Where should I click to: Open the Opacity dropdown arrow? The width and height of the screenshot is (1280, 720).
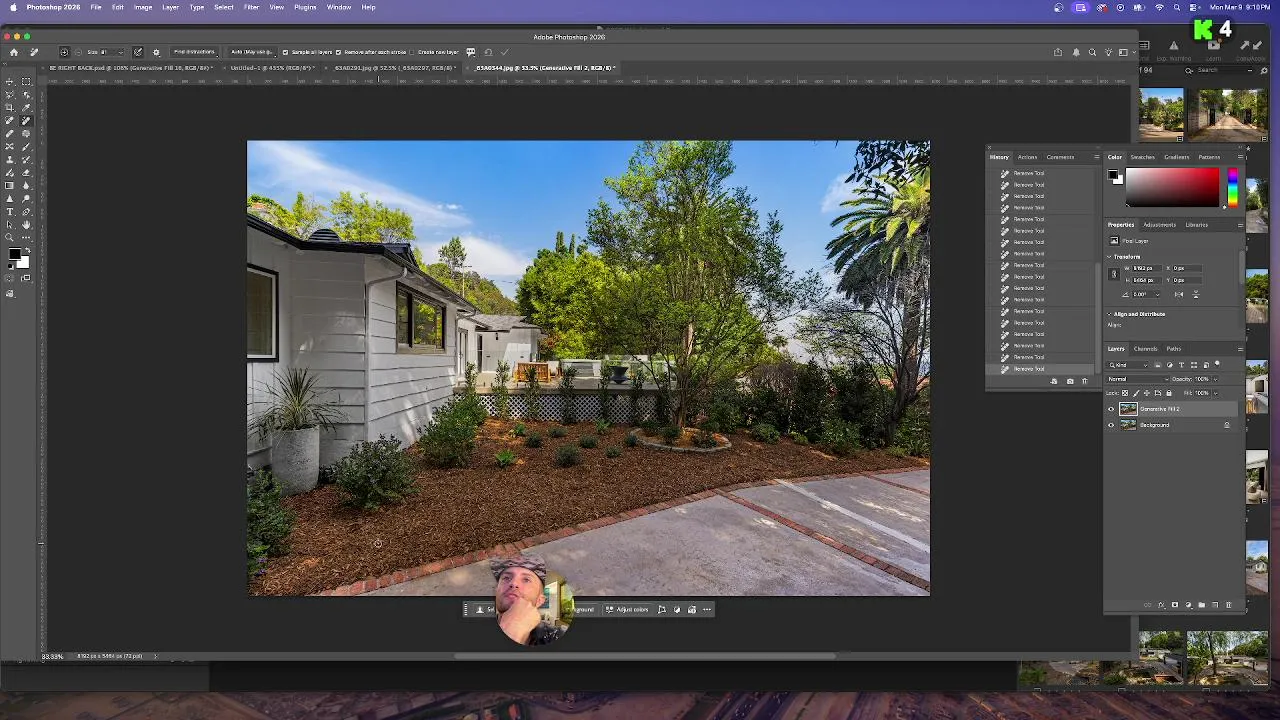click(x=1215, y=379)
